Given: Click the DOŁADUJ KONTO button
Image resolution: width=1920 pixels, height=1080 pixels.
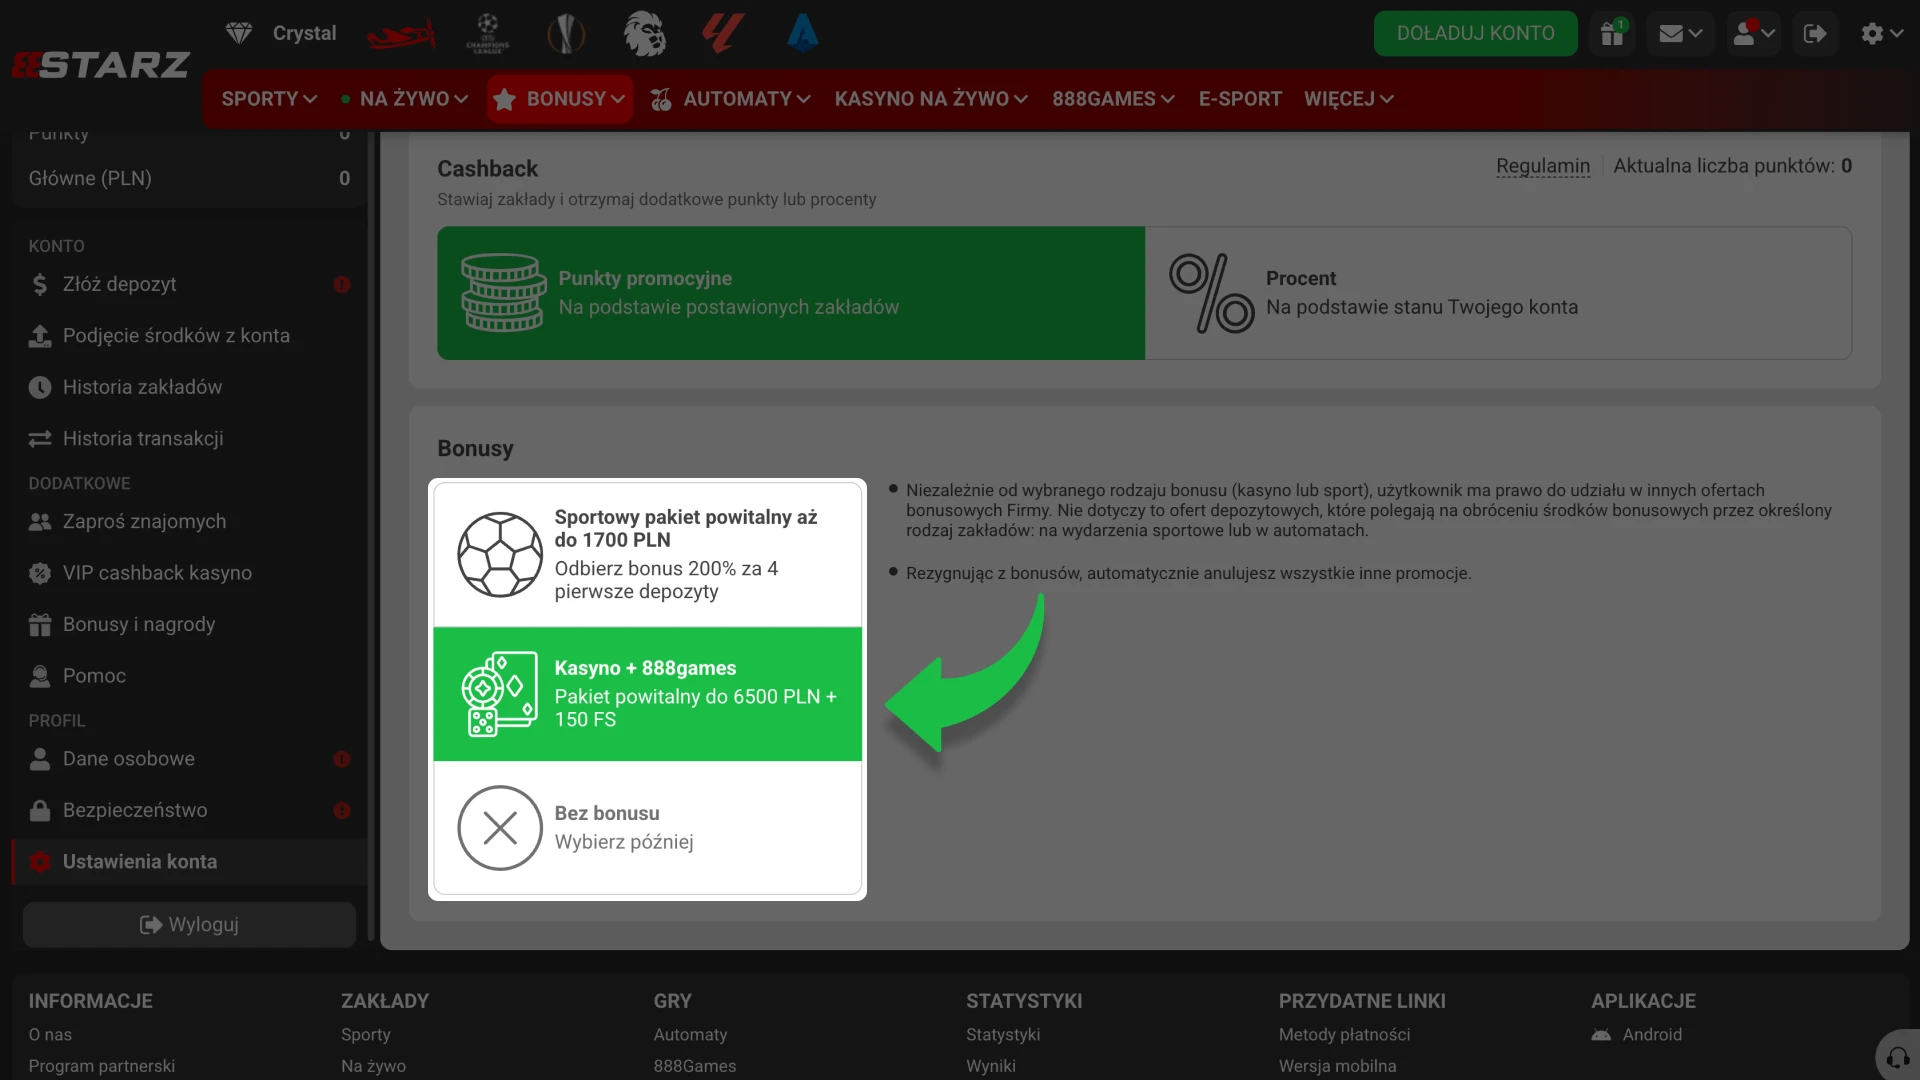Looking at the screenshot, I should coord(1475,33).
